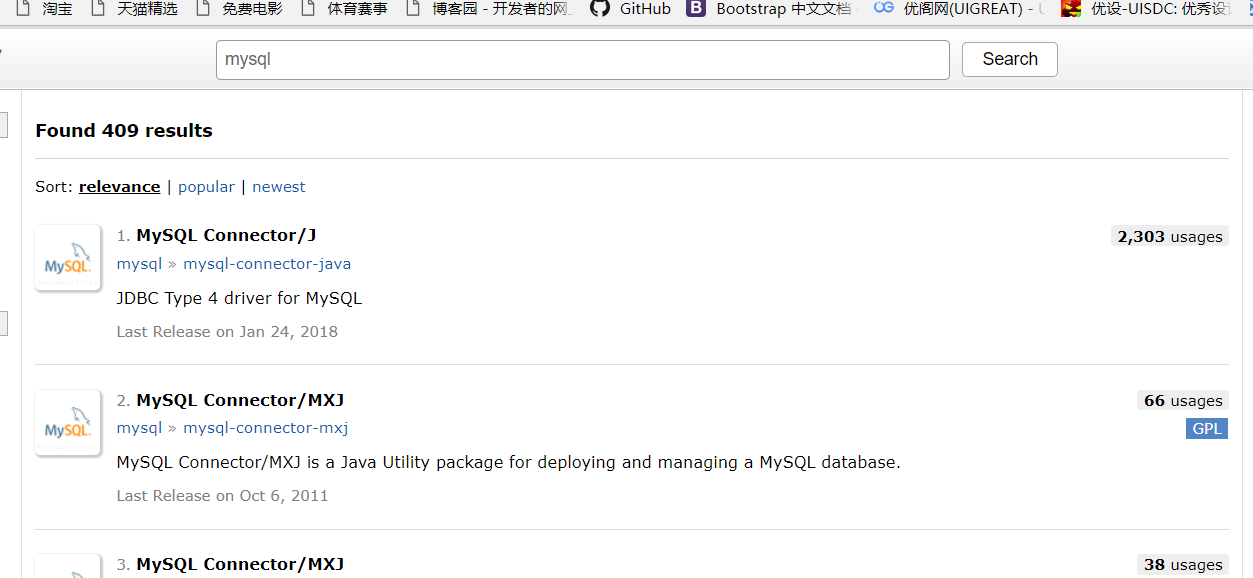This screenshot has width=1253, height=578.
Task: Click the GPL license badge
Action: [1207, 429]
